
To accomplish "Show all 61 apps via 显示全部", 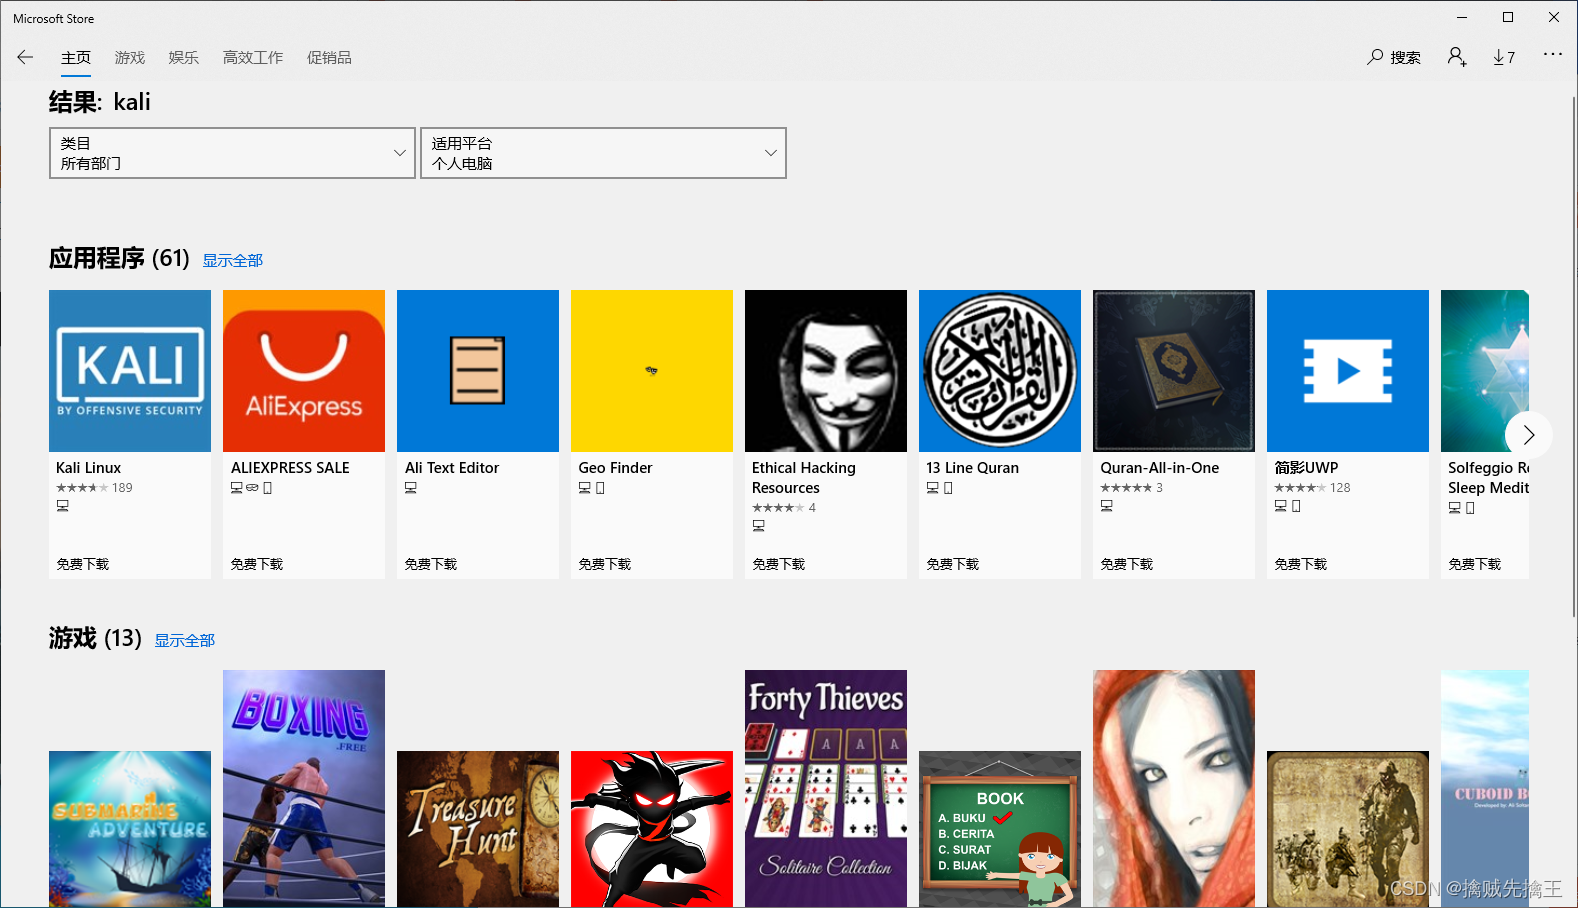I will [233, 260].
